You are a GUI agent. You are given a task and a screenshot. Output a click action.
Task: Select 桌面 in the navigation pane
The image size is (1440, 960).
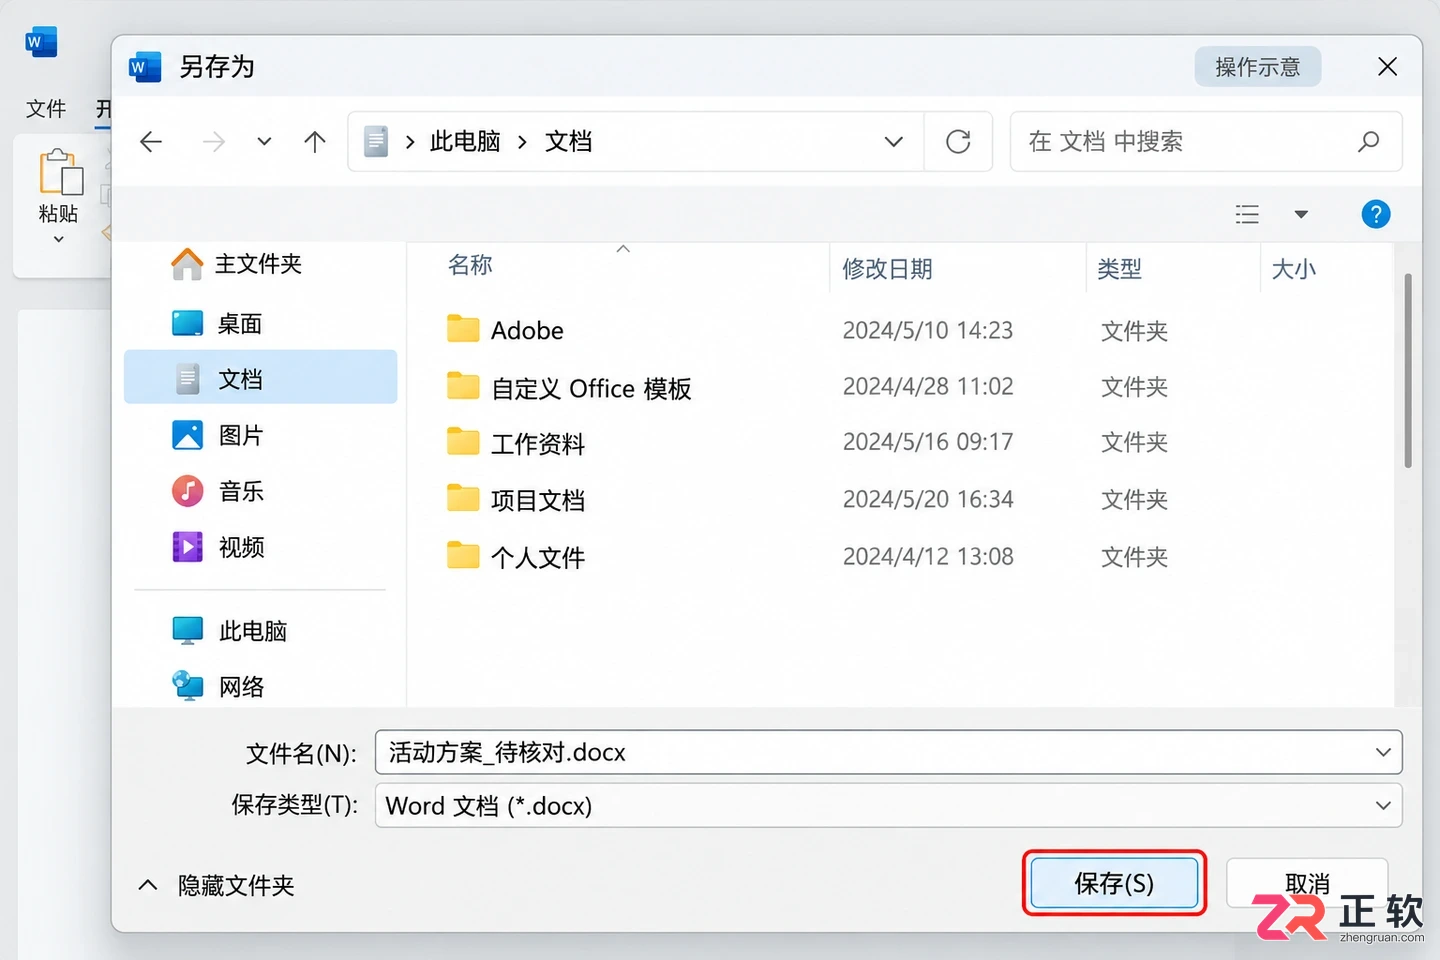point(260,323)
